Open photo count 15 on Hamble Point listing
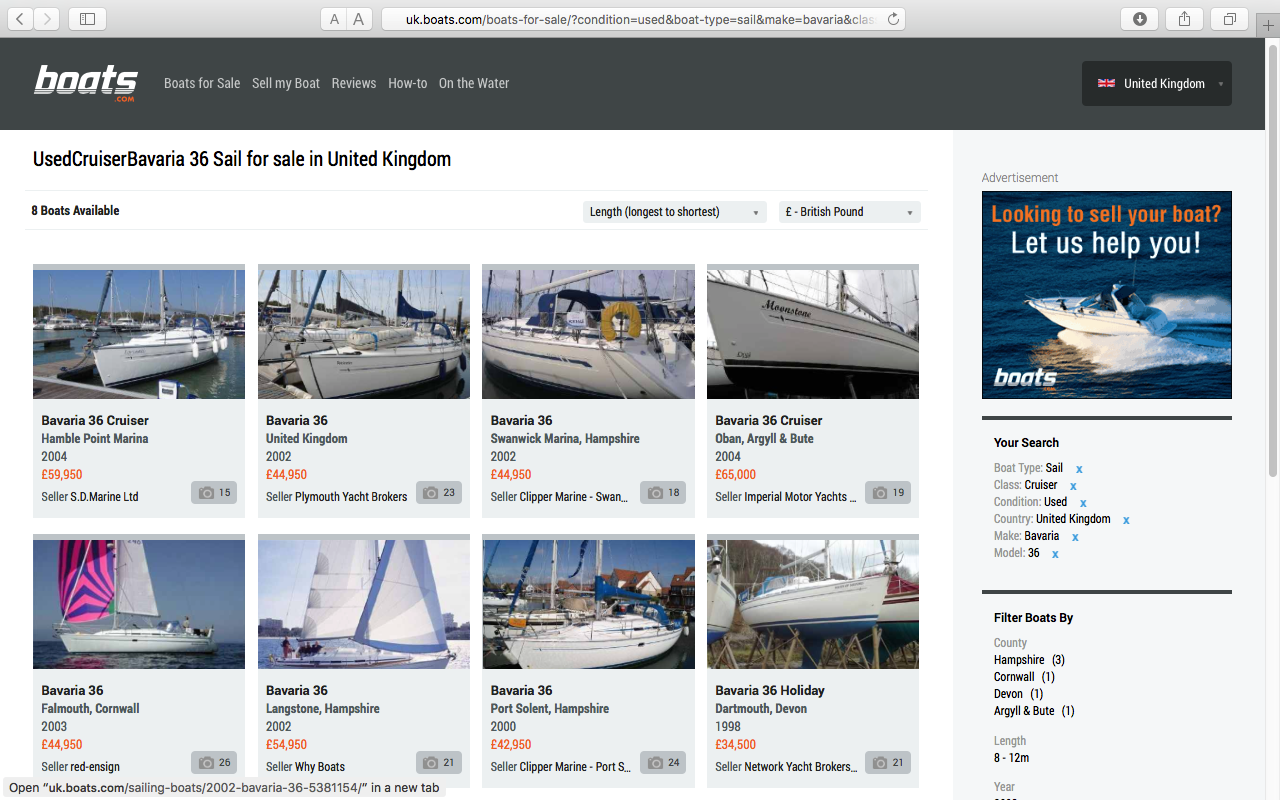 (214, 493)
